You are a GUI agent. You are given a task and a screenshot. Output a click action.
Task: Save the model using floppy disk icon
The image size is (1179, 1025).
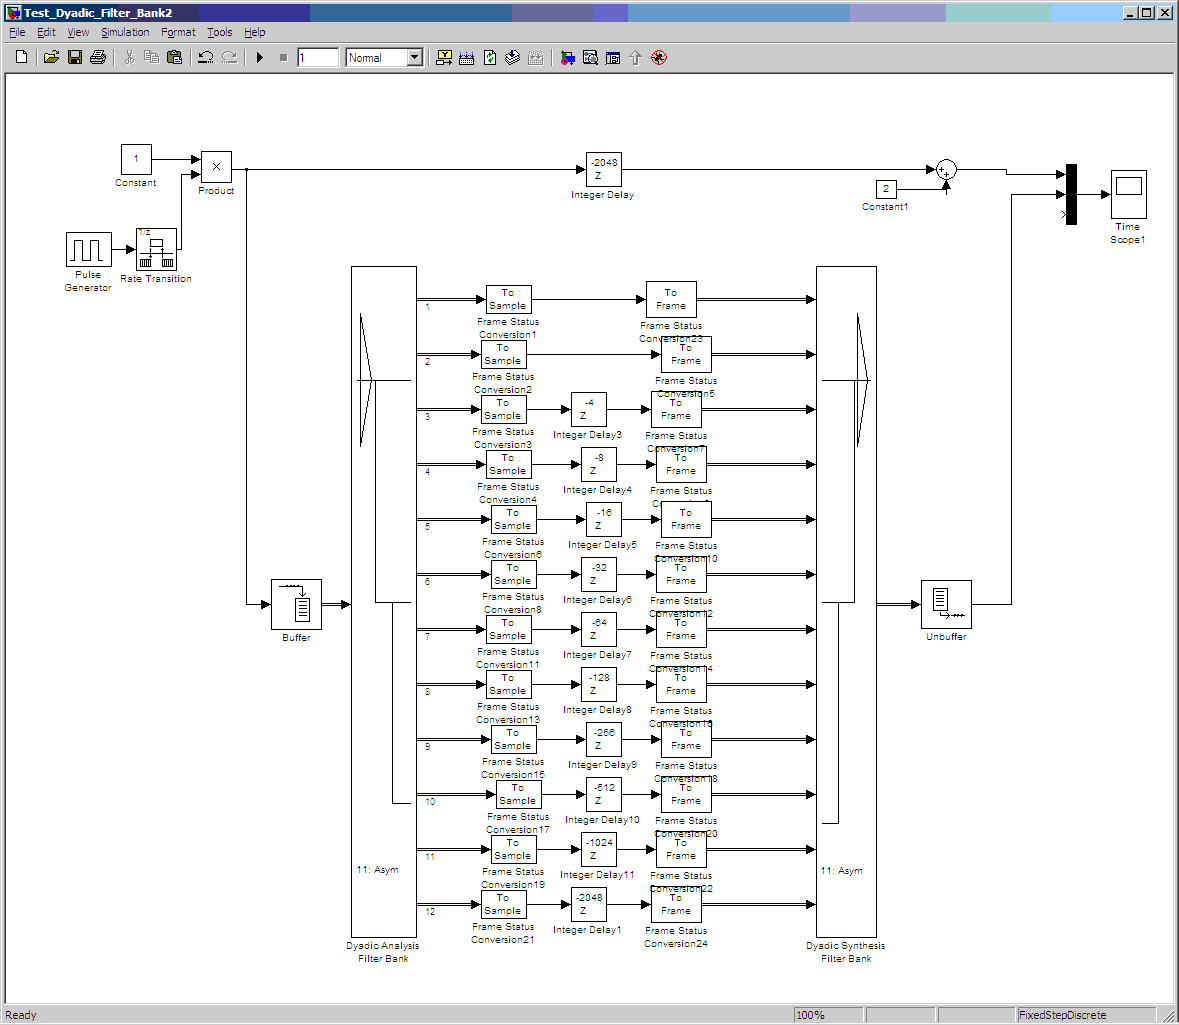coord(75,58)
